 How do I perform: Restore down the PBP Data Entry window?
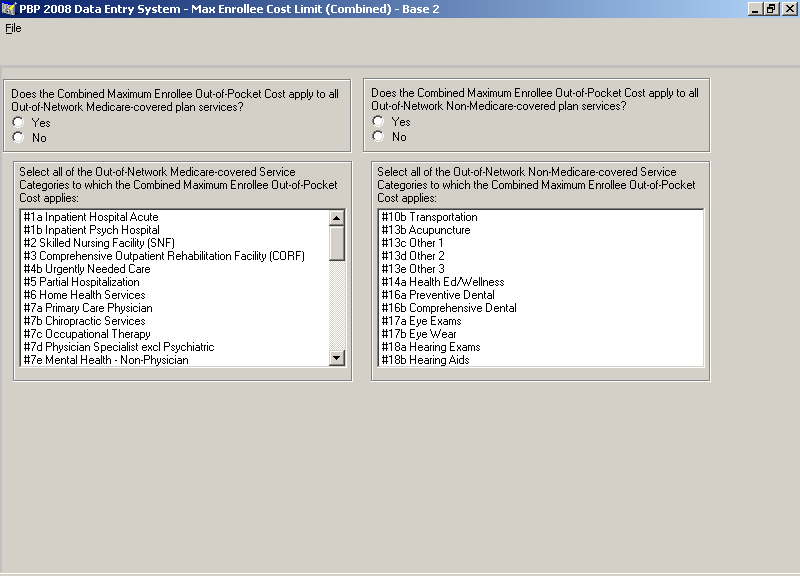pyautogui.click(x=771, y=9)
